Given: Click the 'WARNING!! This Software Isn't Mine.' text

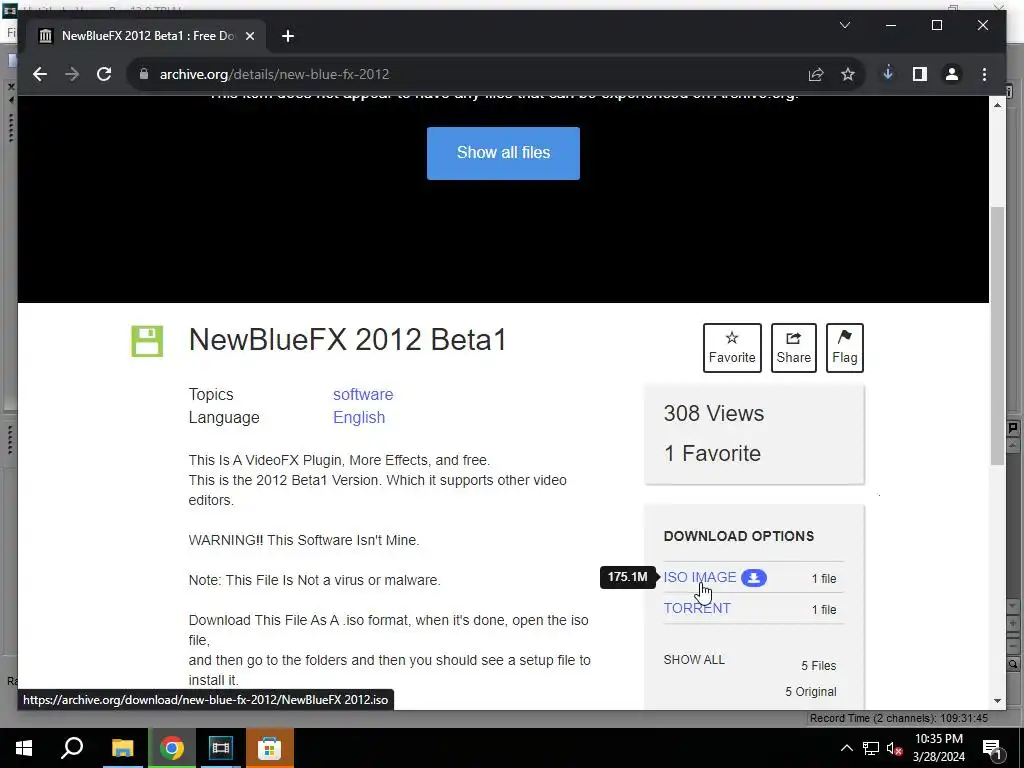Looking at the screenshot, I should (304, 540).
